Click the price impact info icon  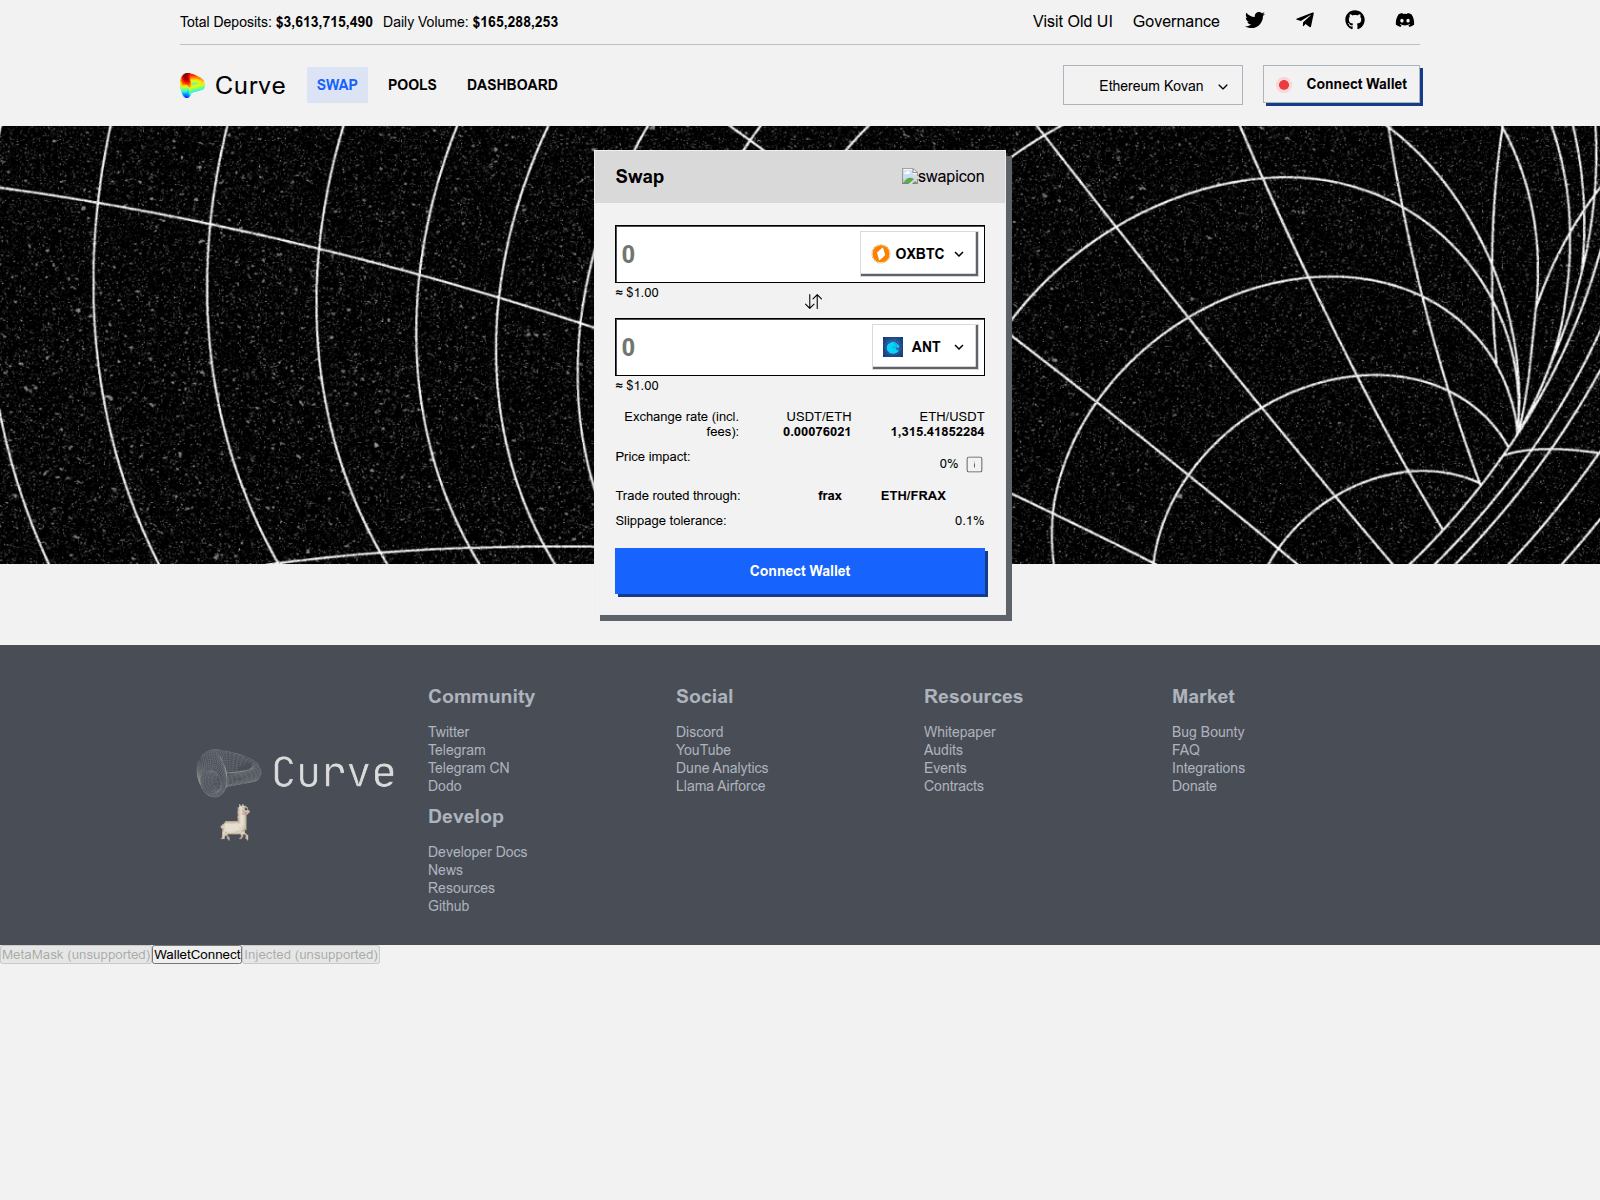pyautogui.click(x=975, y=464)
